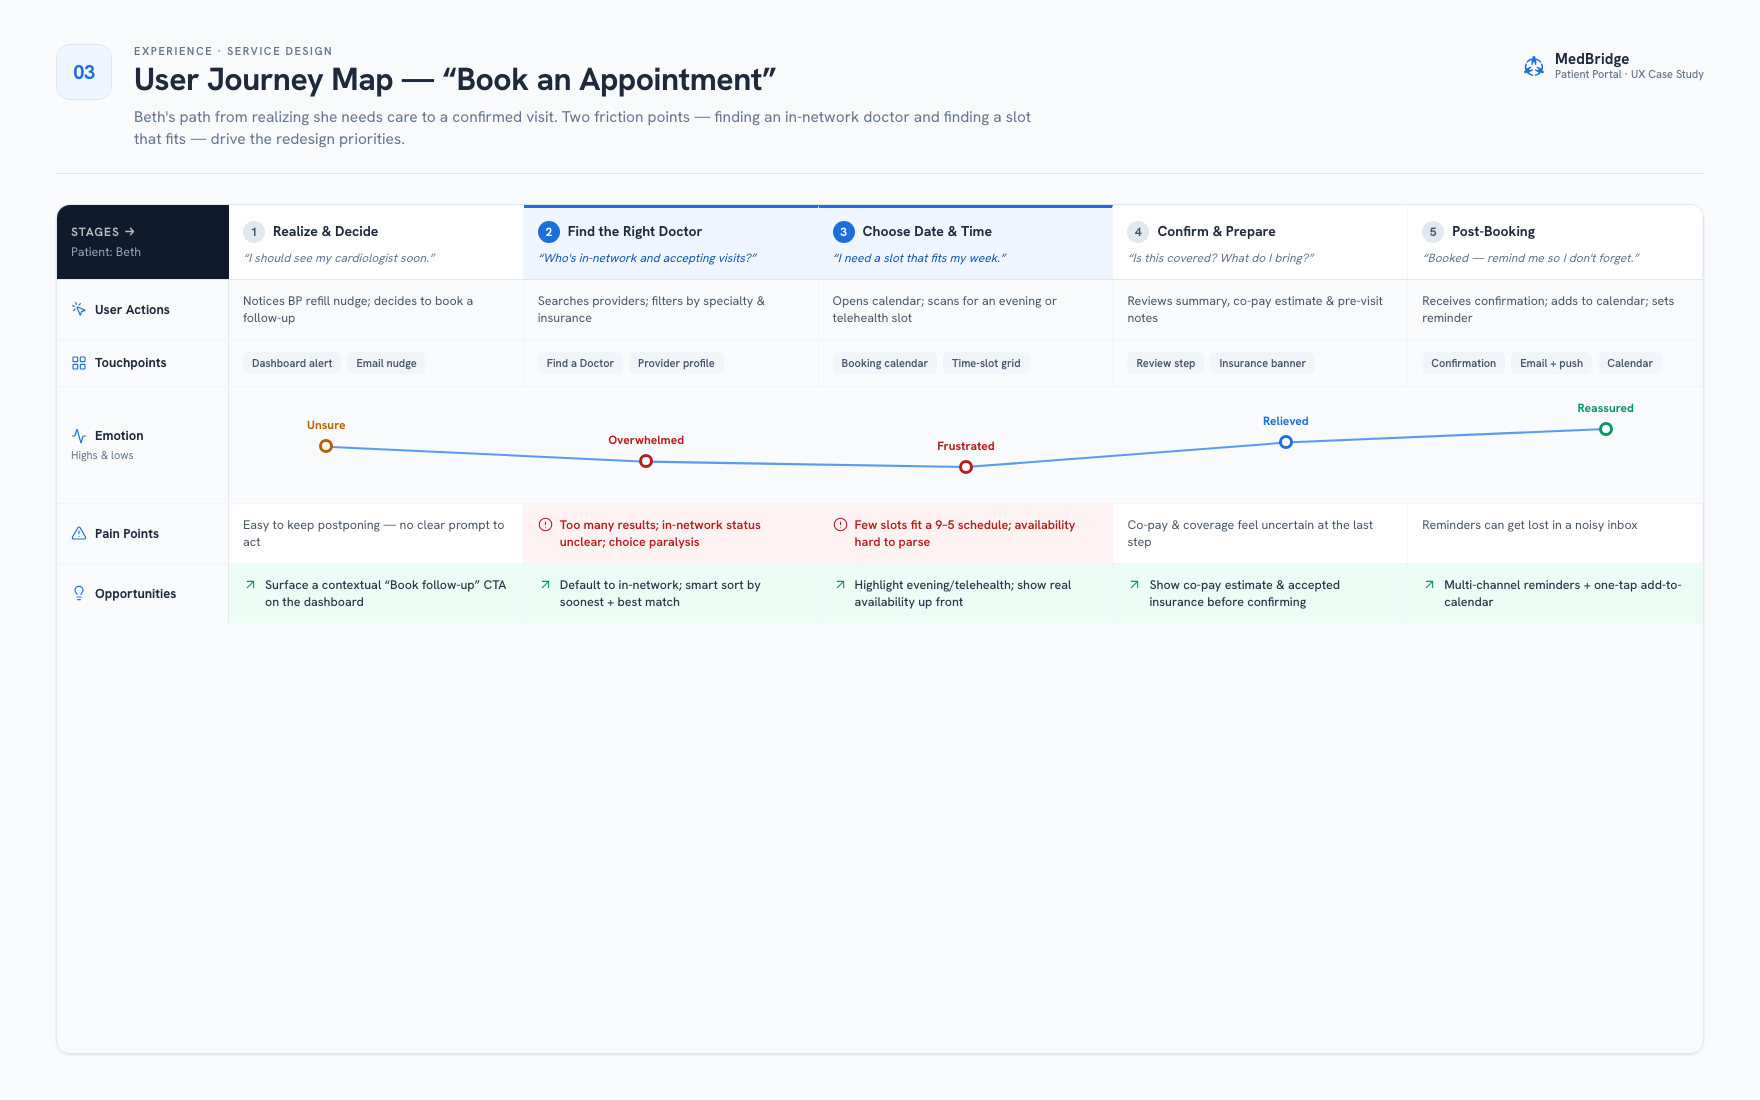
Task: Click the Emotion pulse icon
Action: pos(79,436)
